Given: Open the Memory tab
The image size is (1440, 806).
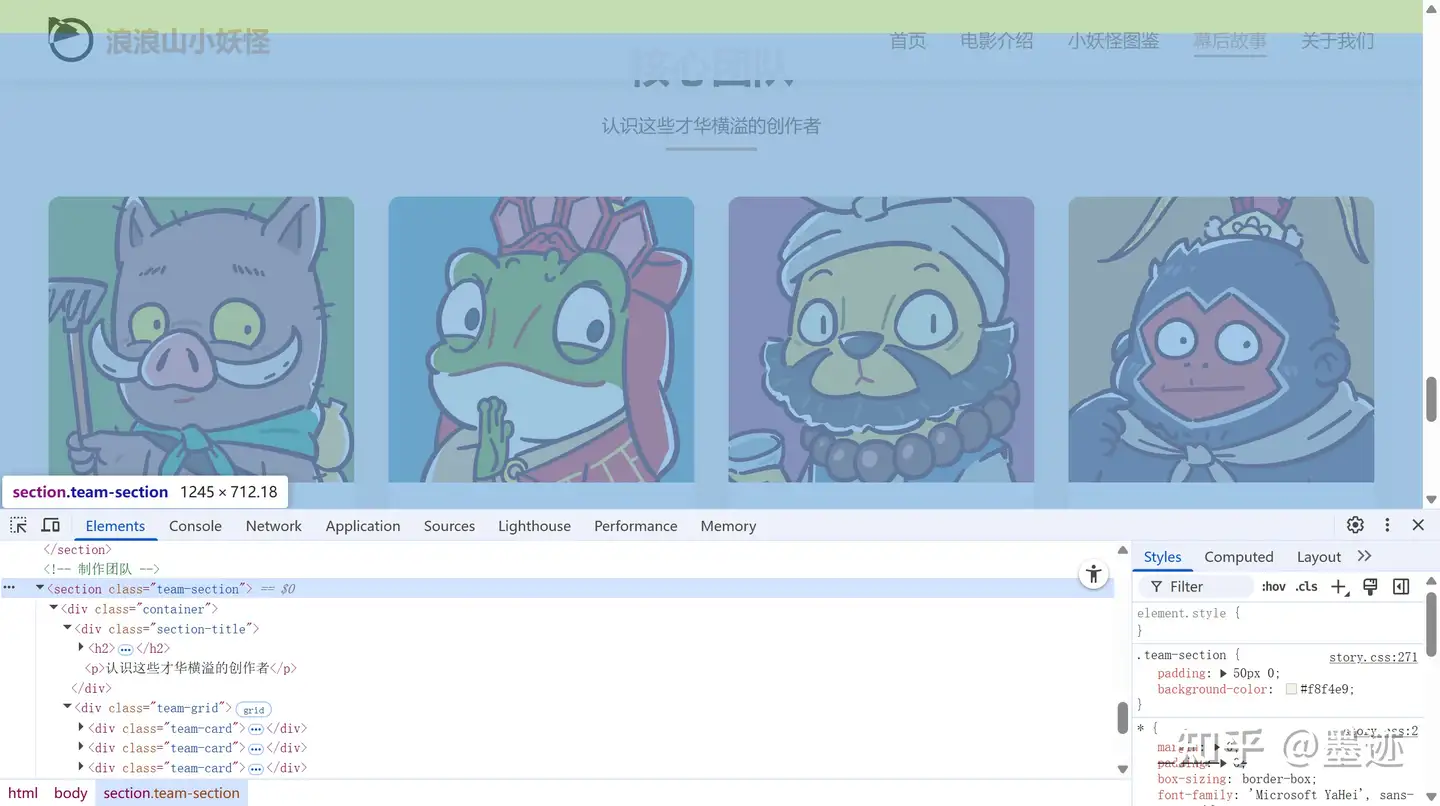Looking at the screenshot, I should pyautogui.click(x=728, y=526).
